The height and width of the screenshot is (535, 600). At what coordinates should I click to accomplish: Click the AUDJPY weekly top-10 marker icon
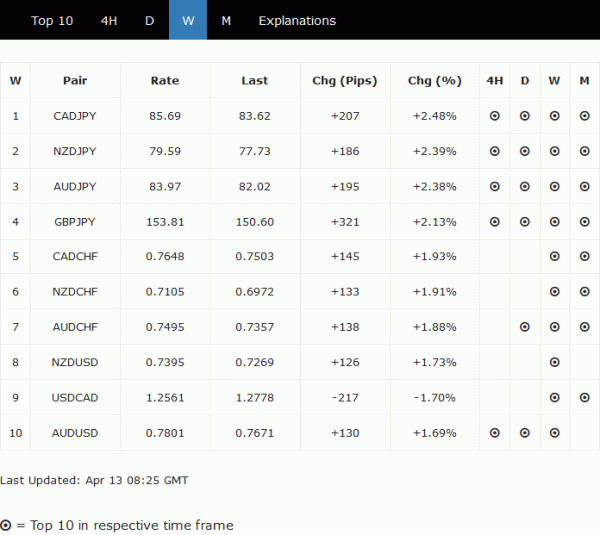pyautogui.click(x=554, y=186)
